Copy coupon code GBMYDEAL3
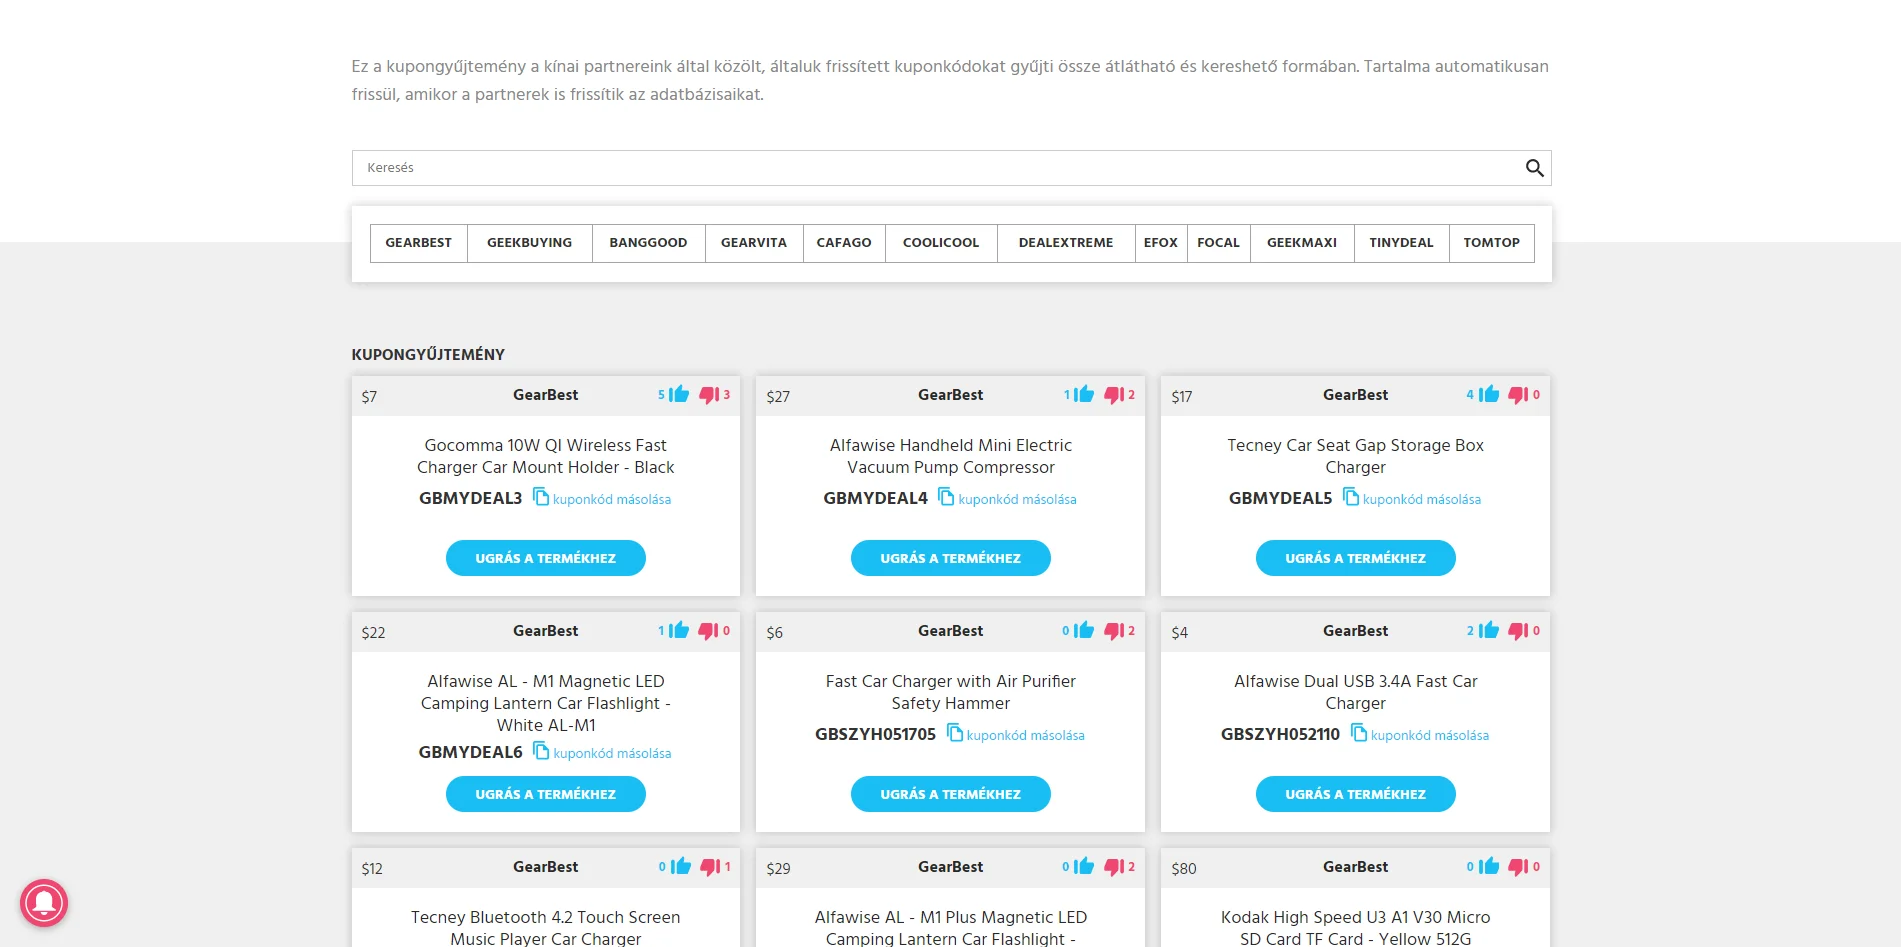Viewport: 1901px width, 947px height. pyautogui.click(x=601, y=498)
